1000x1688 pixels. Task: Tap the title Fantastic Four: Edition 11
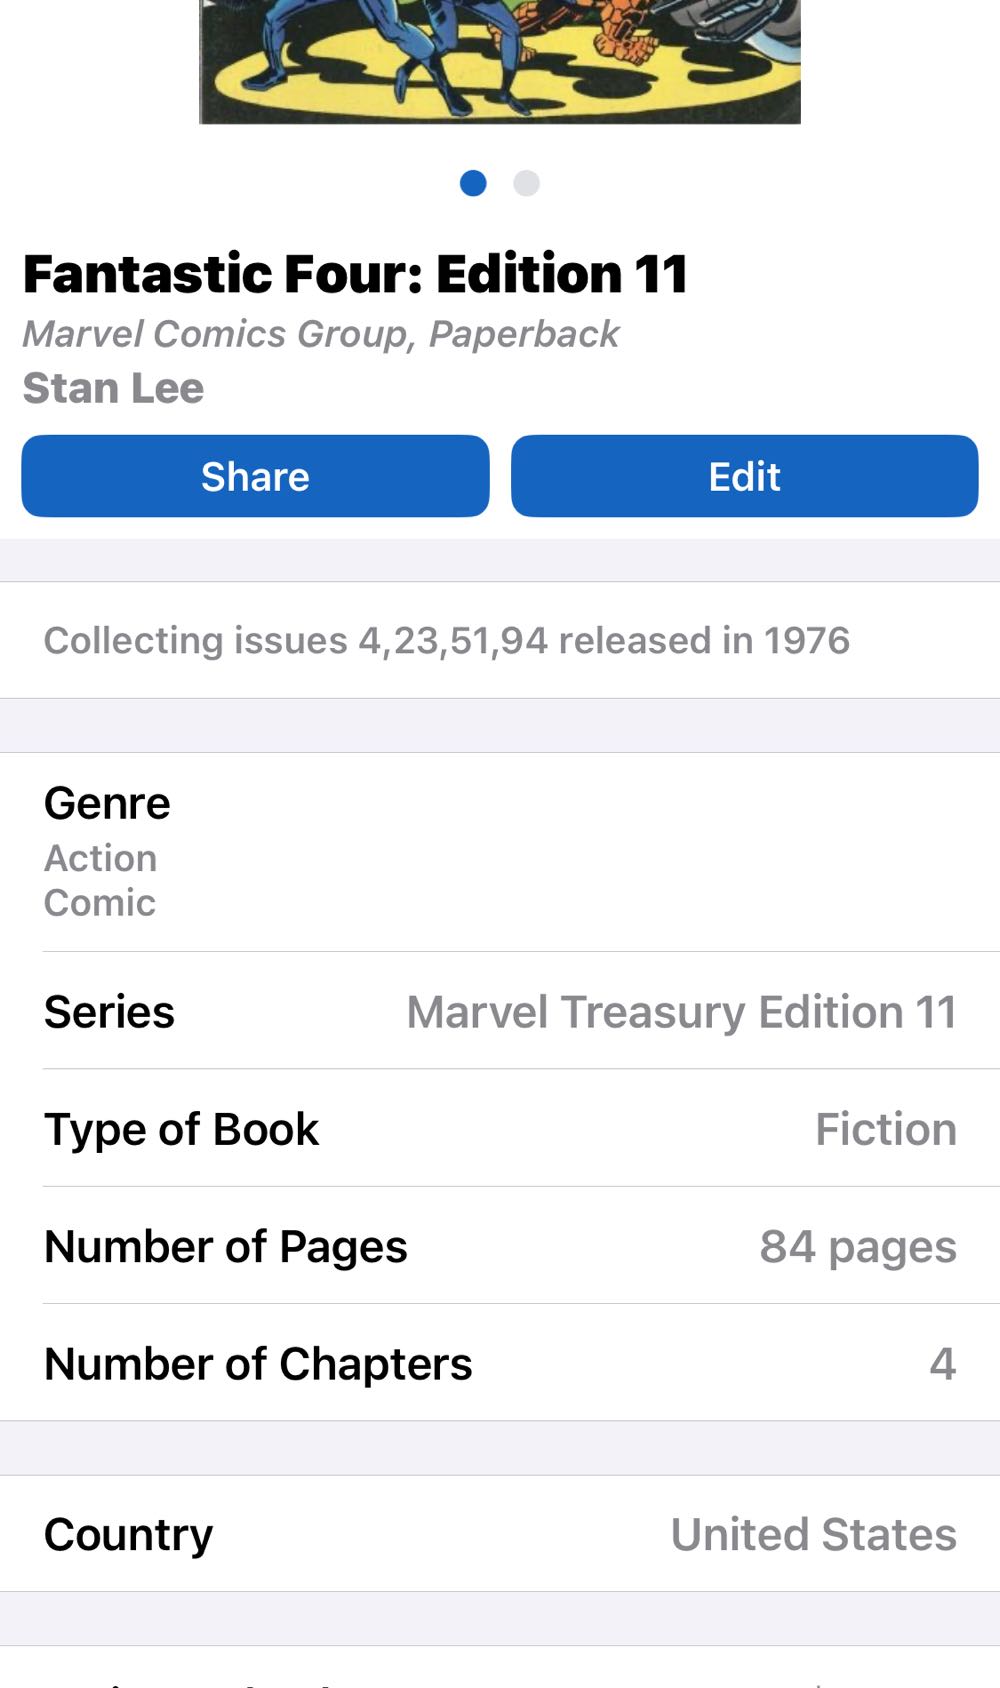(x=355, y=274)
